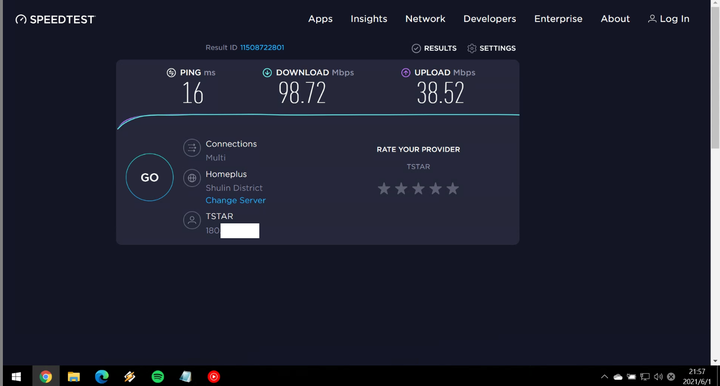The height and width of the screenshot is (386, 720).
Task: Open the red YouTube Music taskbar icon
Action: [x=214, y=376]
